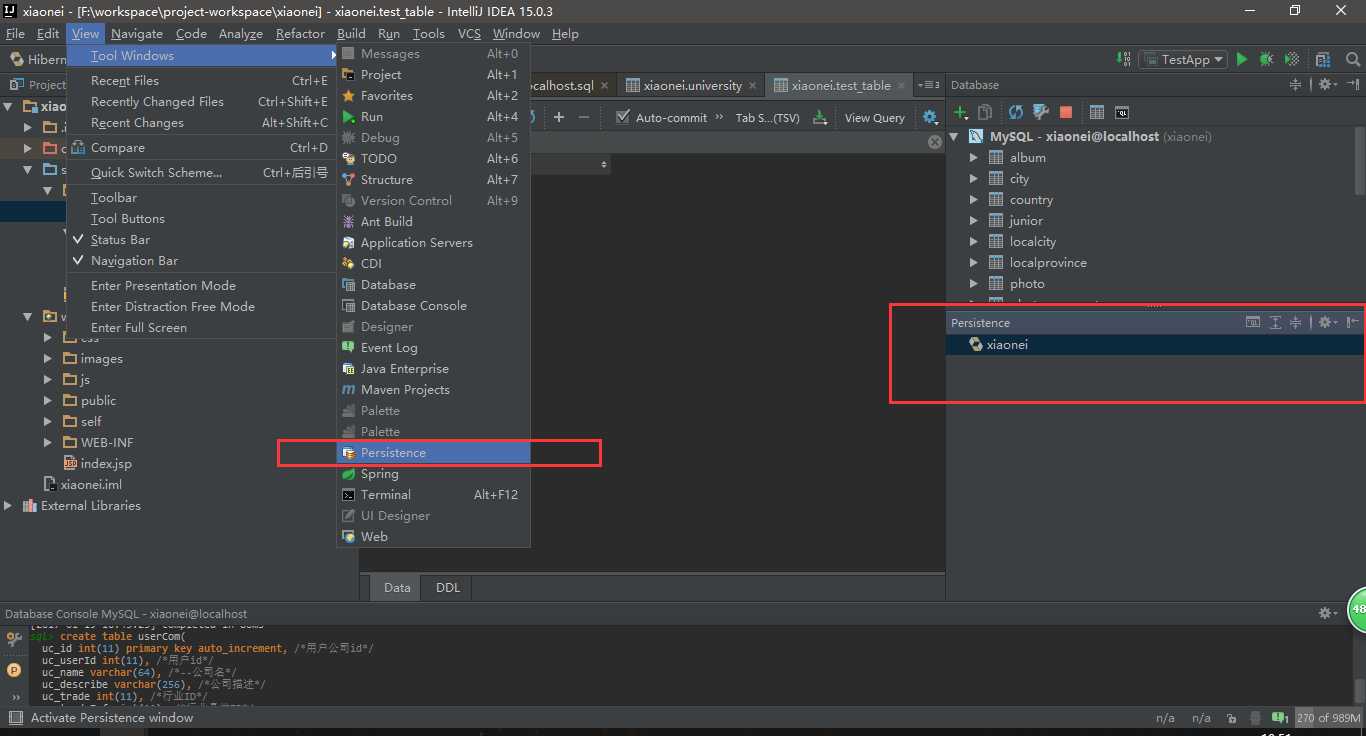Open table editor icon in Database panel

tap(1097, 113)
